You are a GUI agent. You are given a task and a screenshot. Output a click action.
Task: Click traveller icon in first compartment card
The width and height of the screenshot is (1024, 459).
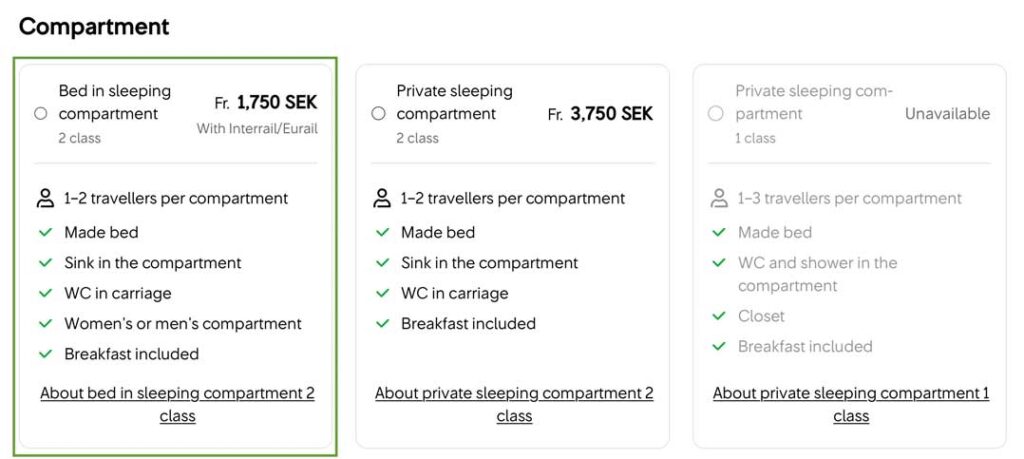click(x=45, y=198)
